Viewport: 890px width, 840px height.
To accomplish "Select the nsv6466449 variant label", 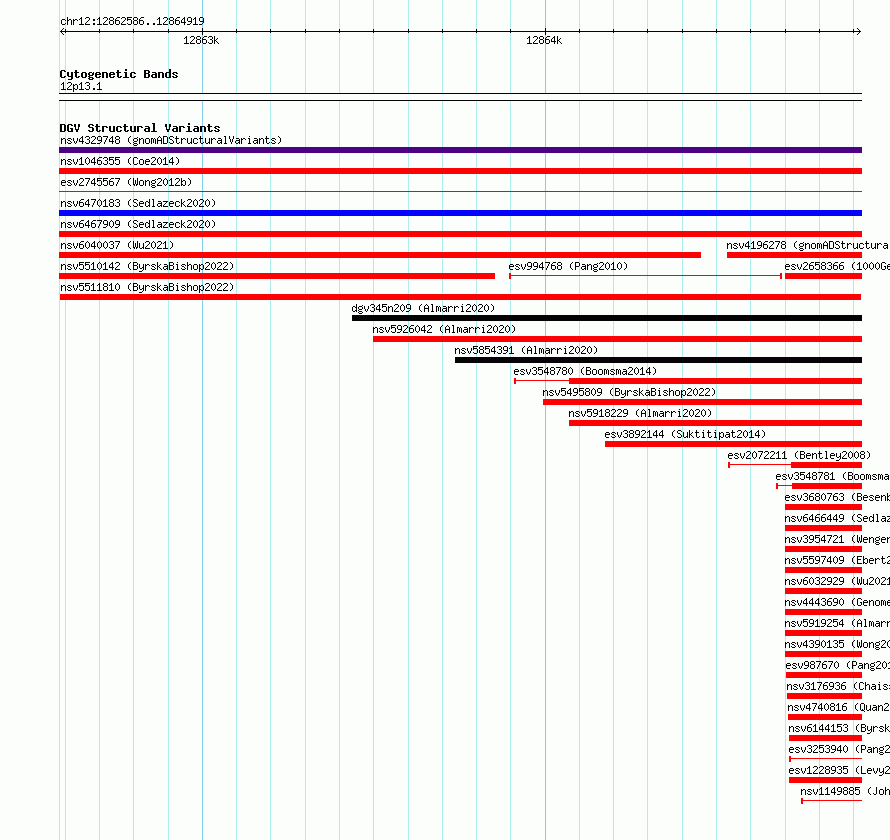I will tap(837, 518).
